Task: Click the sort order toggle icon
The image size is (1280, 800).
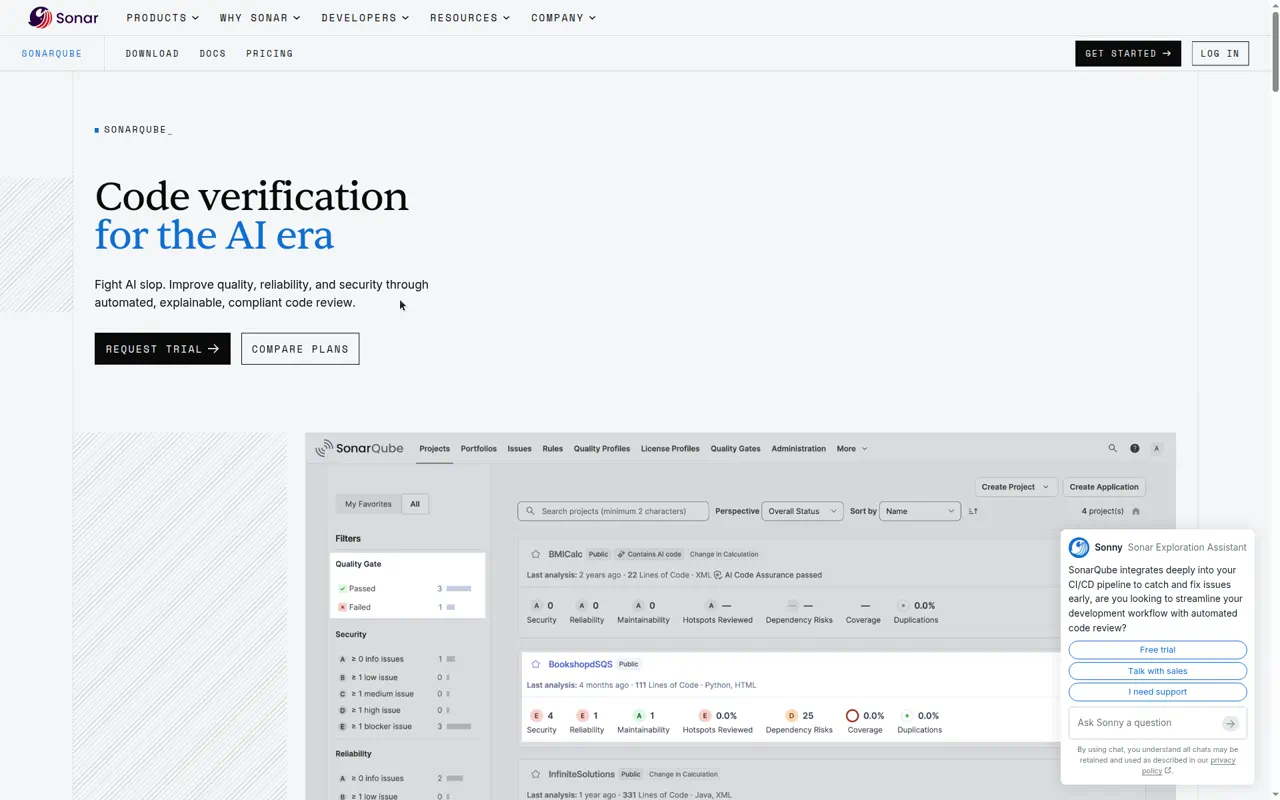Action: (x=973, y=511)
